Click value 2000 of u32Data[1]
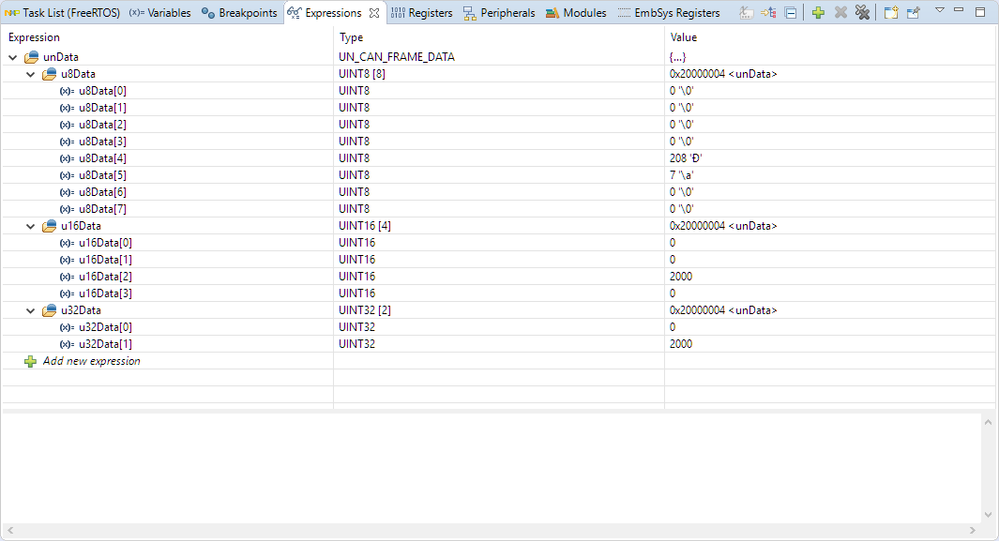This screenshot has width=999, height=541. (680, 344)
